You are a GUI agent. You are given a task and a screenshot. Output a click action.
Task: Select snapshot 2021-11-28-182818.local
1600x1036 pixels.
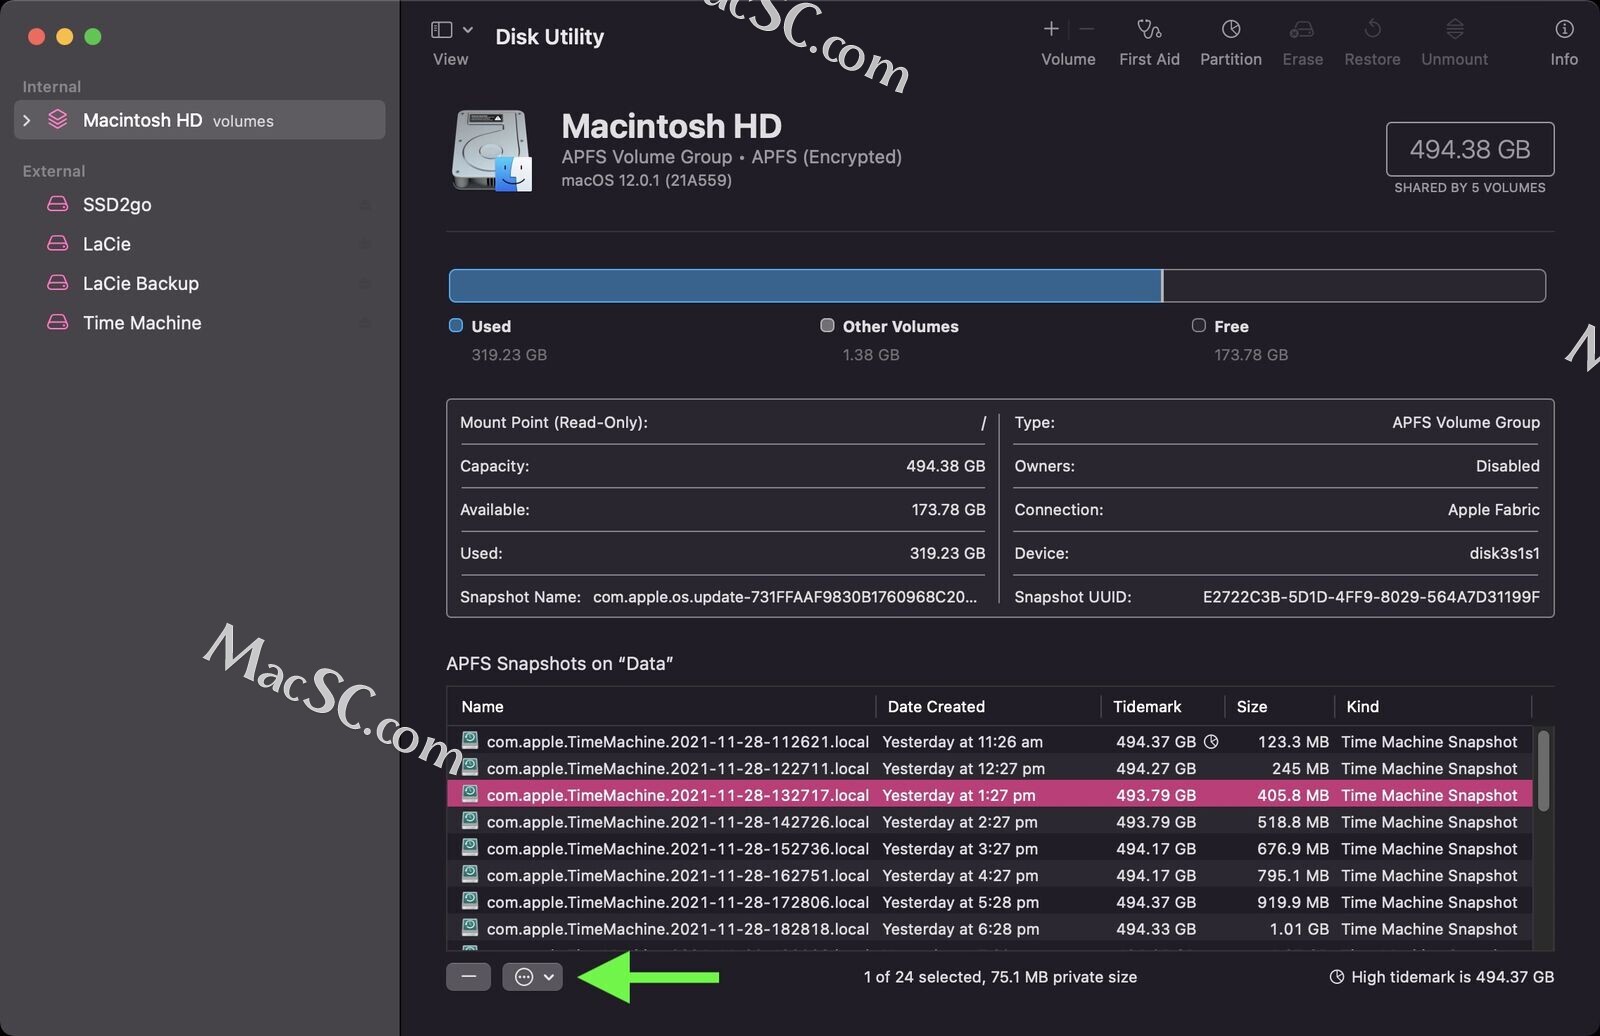[x=990, y=929]
